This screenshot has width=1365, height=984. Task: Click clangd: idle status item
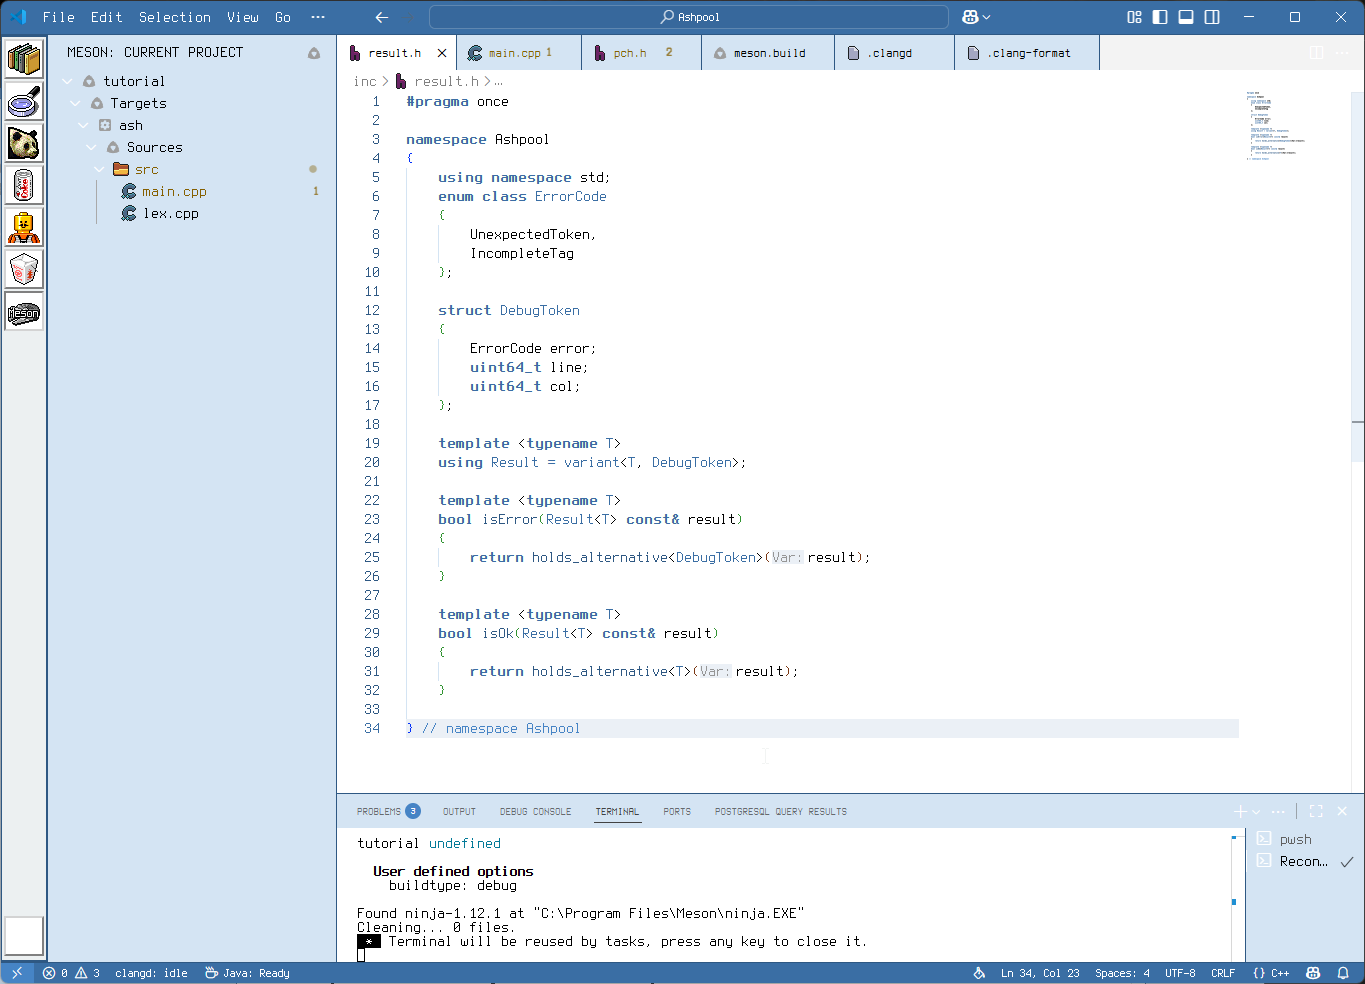151,973
